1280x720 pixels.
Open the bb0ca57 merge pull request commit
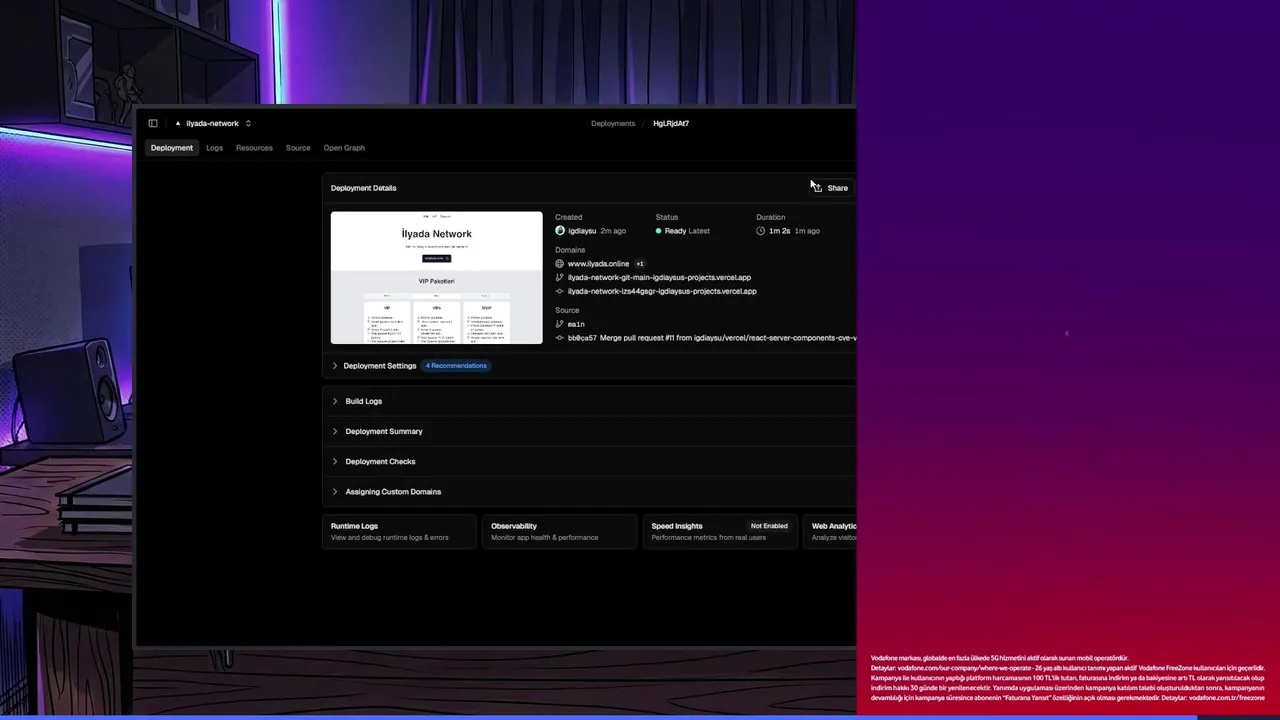click(712, 338)
